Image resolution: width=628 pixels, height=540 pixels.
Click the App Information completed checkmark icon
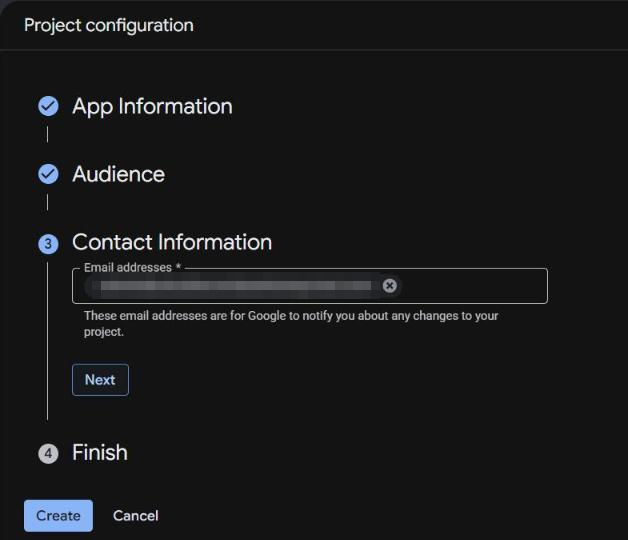coord(48,106)
